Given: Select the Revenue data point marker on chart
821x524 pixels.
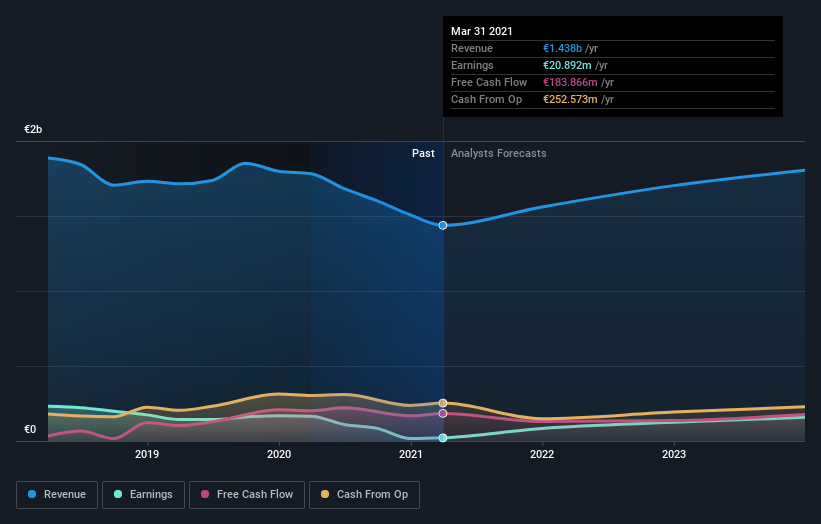Looking at the screenshot, I should coord(443,225).
